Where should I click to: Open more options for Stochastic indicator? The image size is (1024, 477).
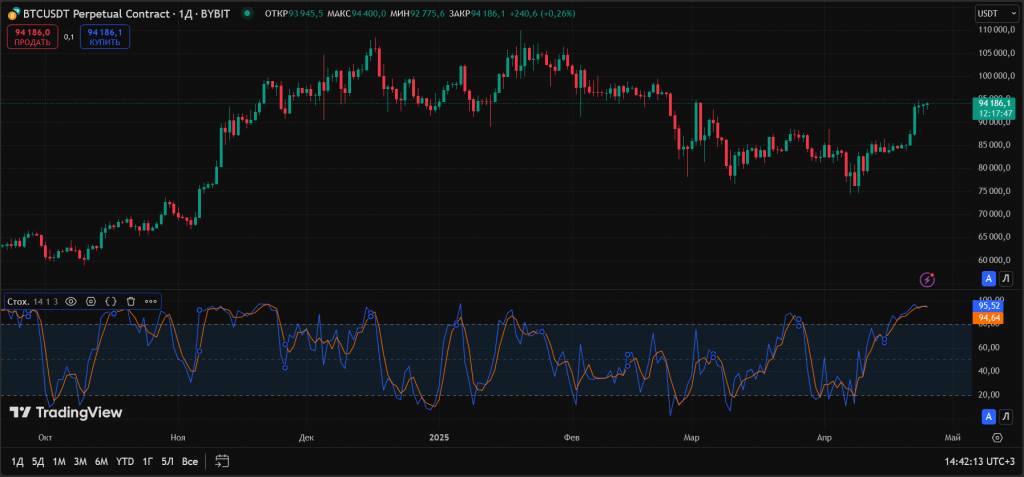point(151,301)
